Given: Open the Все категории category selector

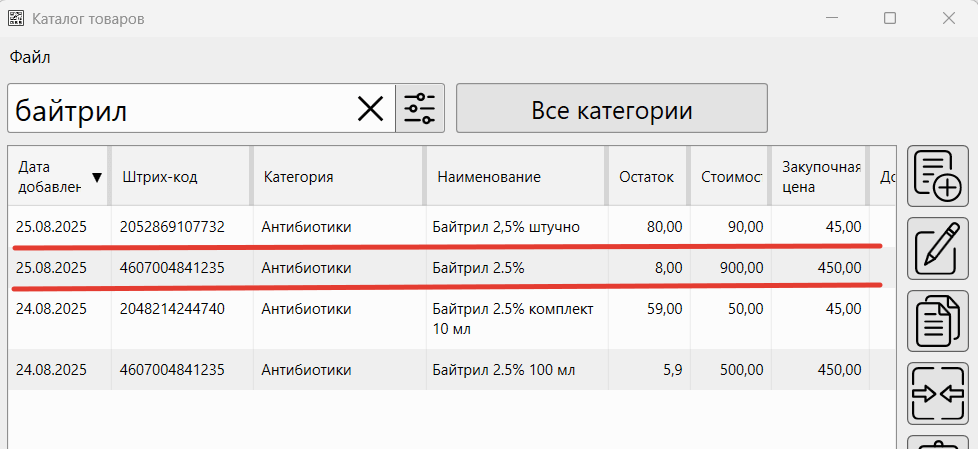Looking at the screenshot, I should (611, 109).
